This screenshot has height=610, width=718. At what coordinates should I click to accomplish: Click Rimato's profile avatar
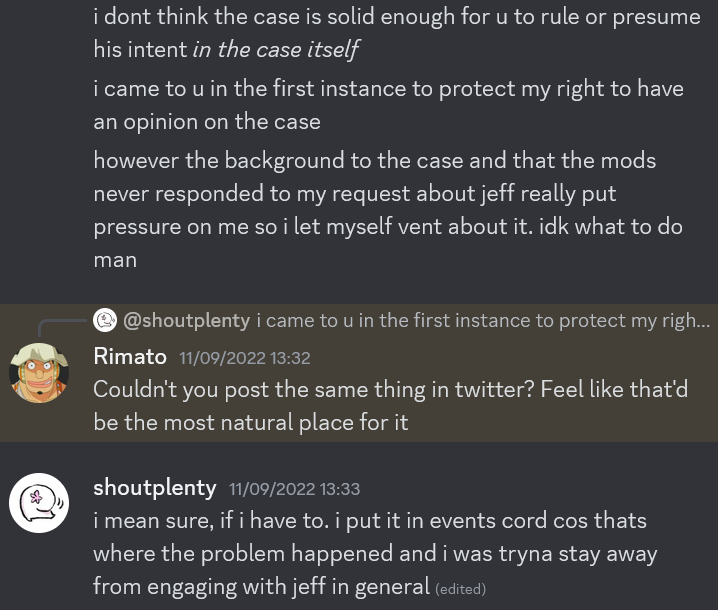click(39, 372)
